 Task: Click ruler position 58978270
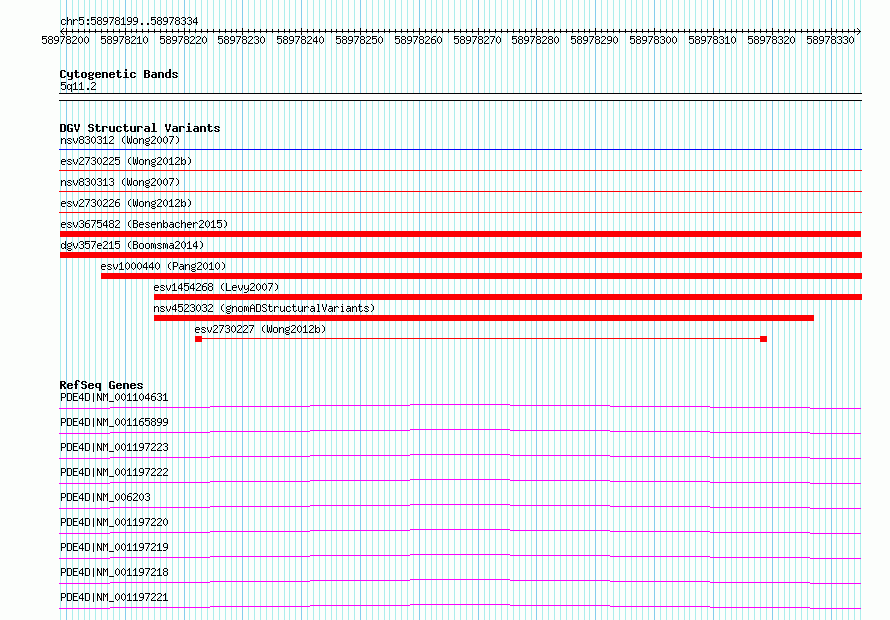(x=477, y=40)
